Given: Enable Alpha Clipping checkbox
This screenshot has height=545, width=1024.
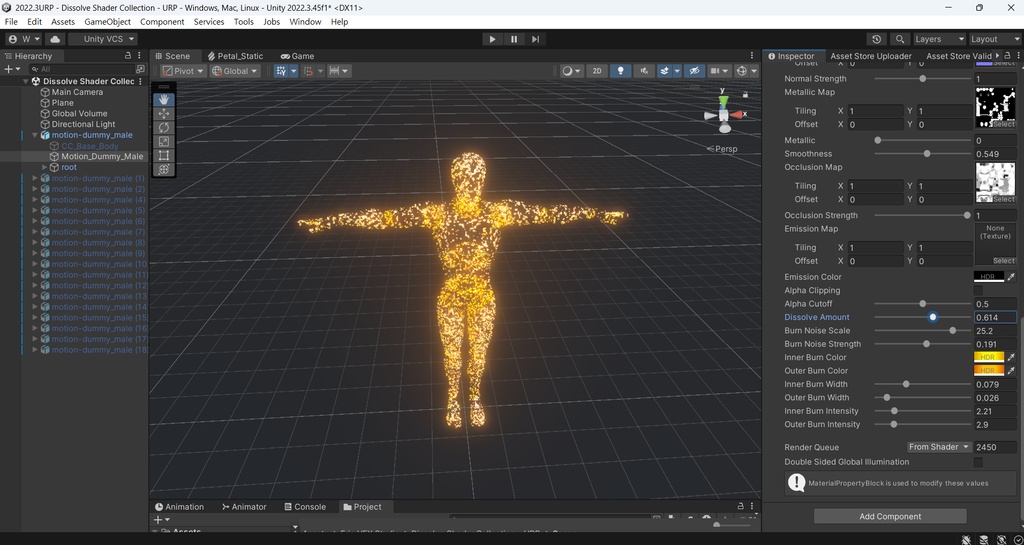Looking at the screenshot, I should pyautogui.click(x=978, y=290).
